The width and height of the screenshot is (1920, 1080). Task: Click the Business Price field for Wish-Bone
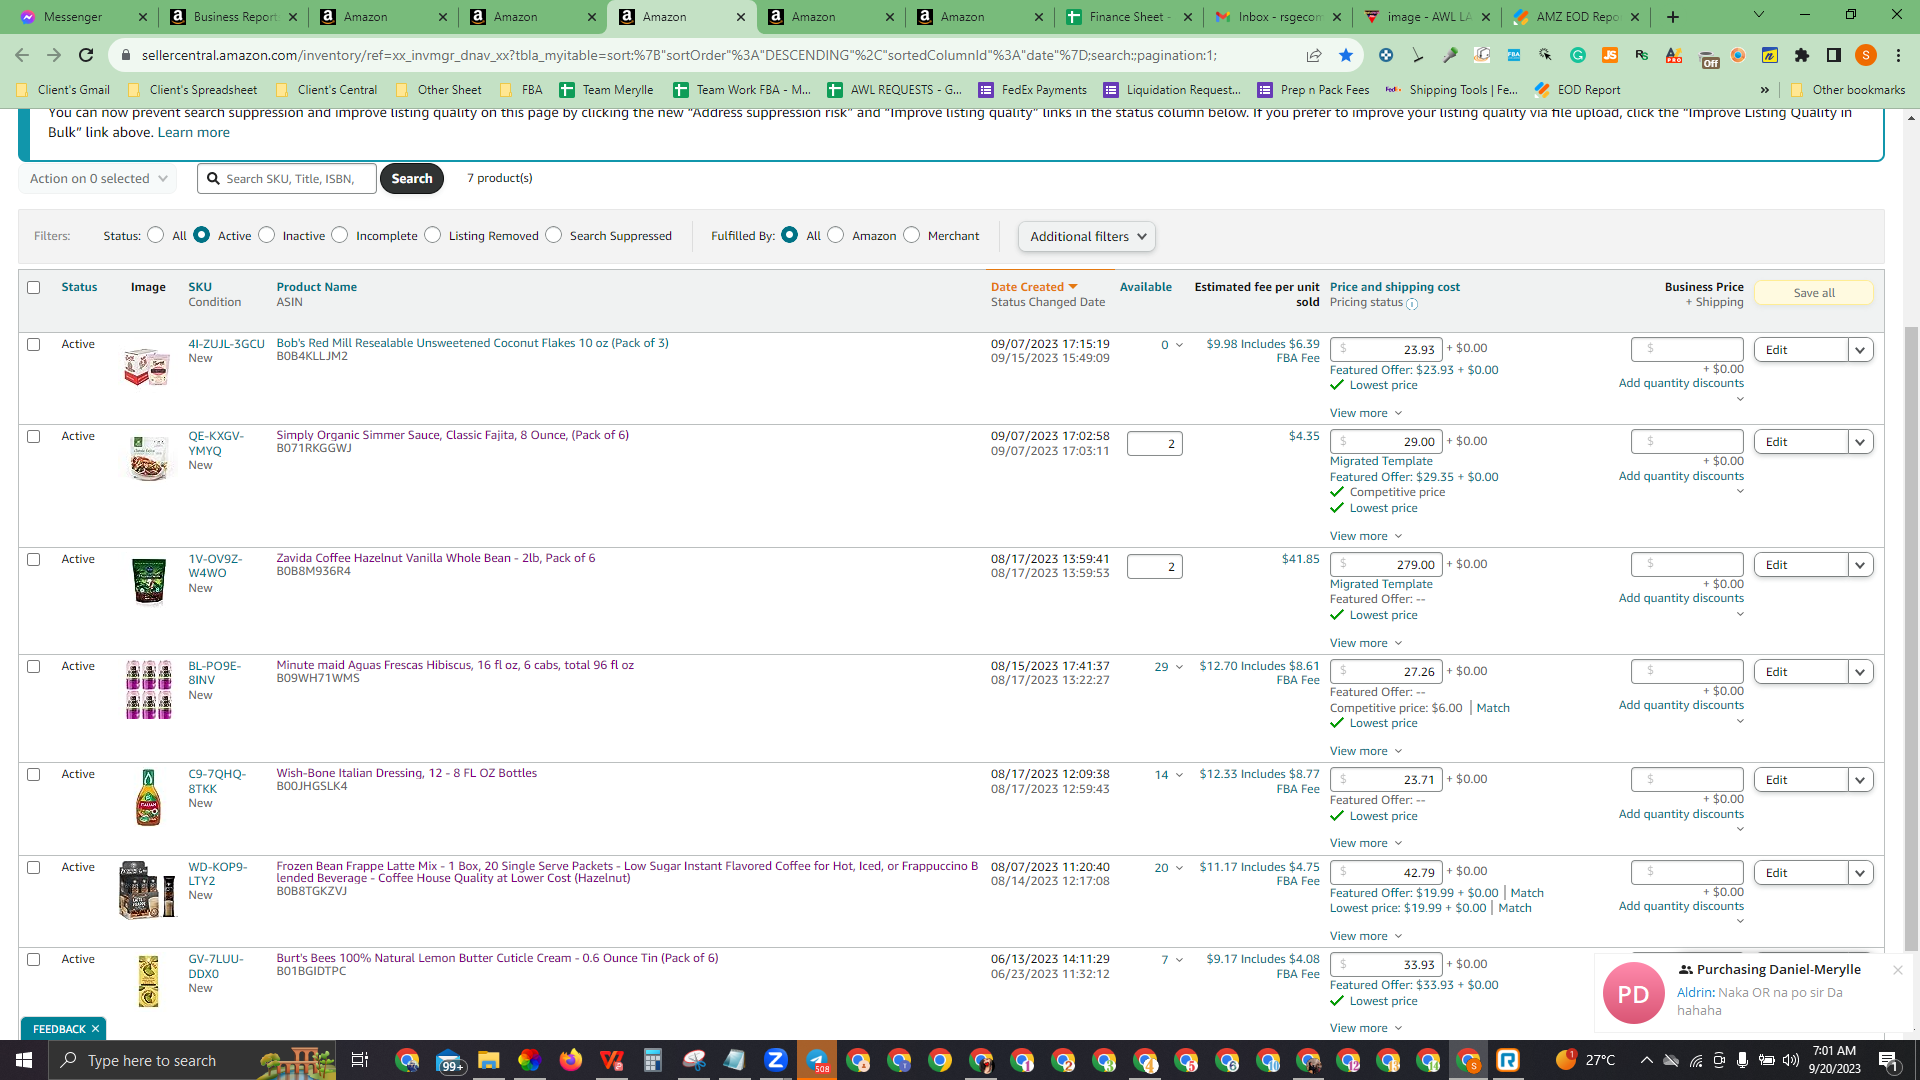1687,780
